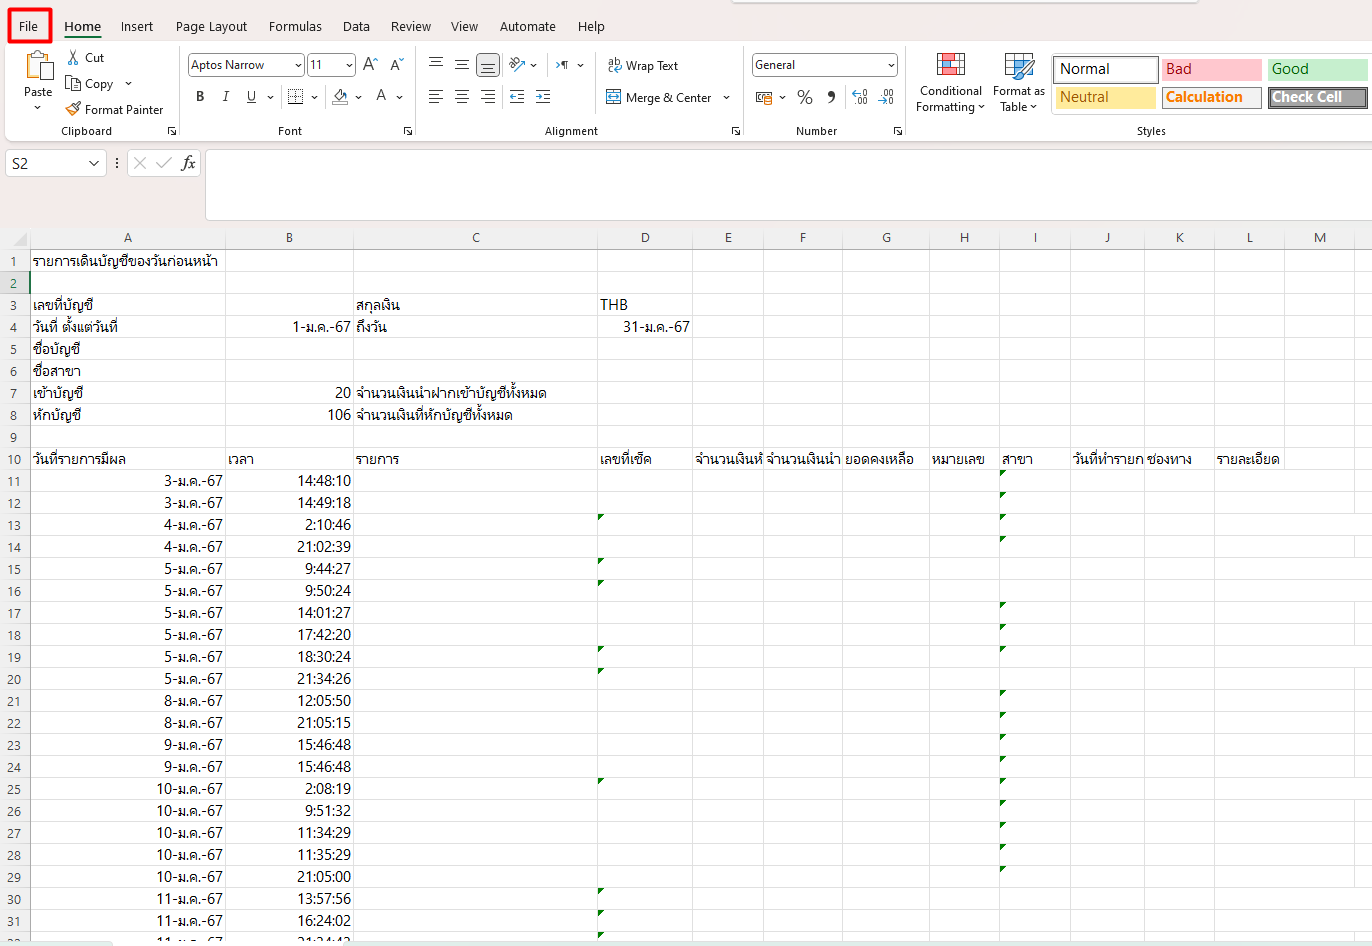Apply Percent Style format
Image resolution: width=1372 pixels, height=946 pixels.
click(x=805, y=97)
